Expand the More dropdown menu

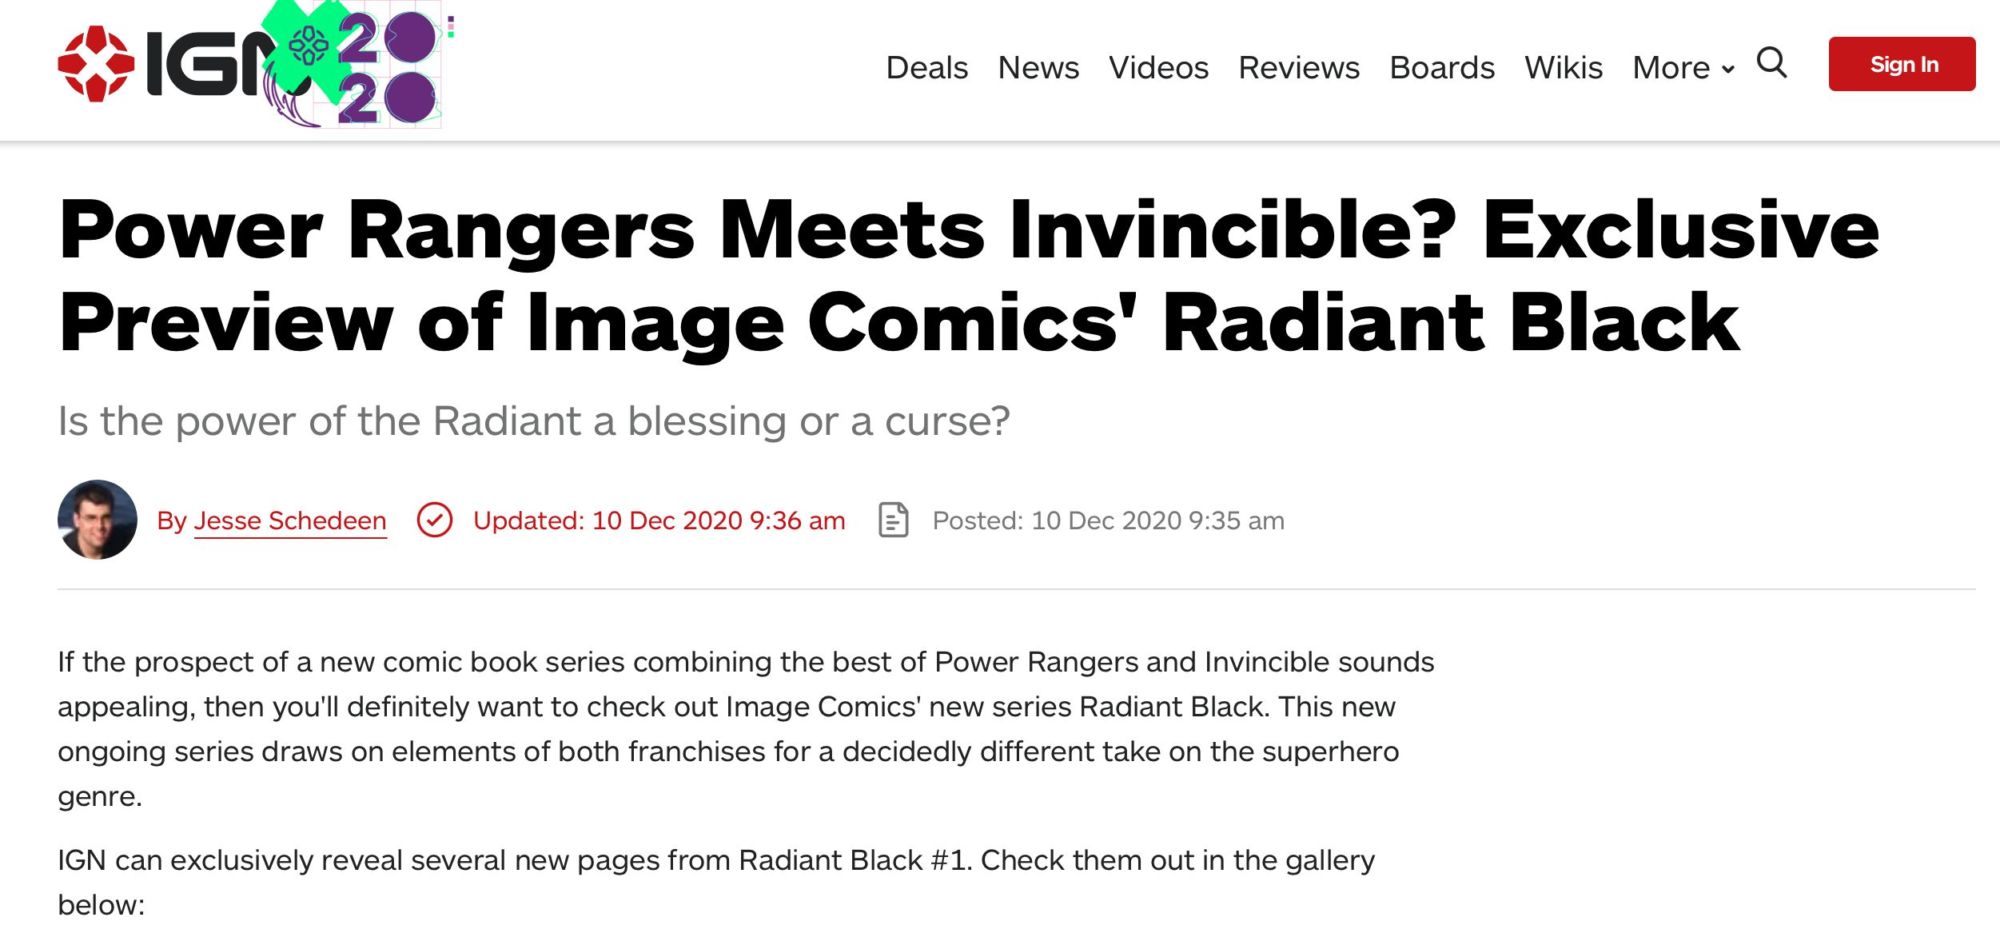point(1670,67)
